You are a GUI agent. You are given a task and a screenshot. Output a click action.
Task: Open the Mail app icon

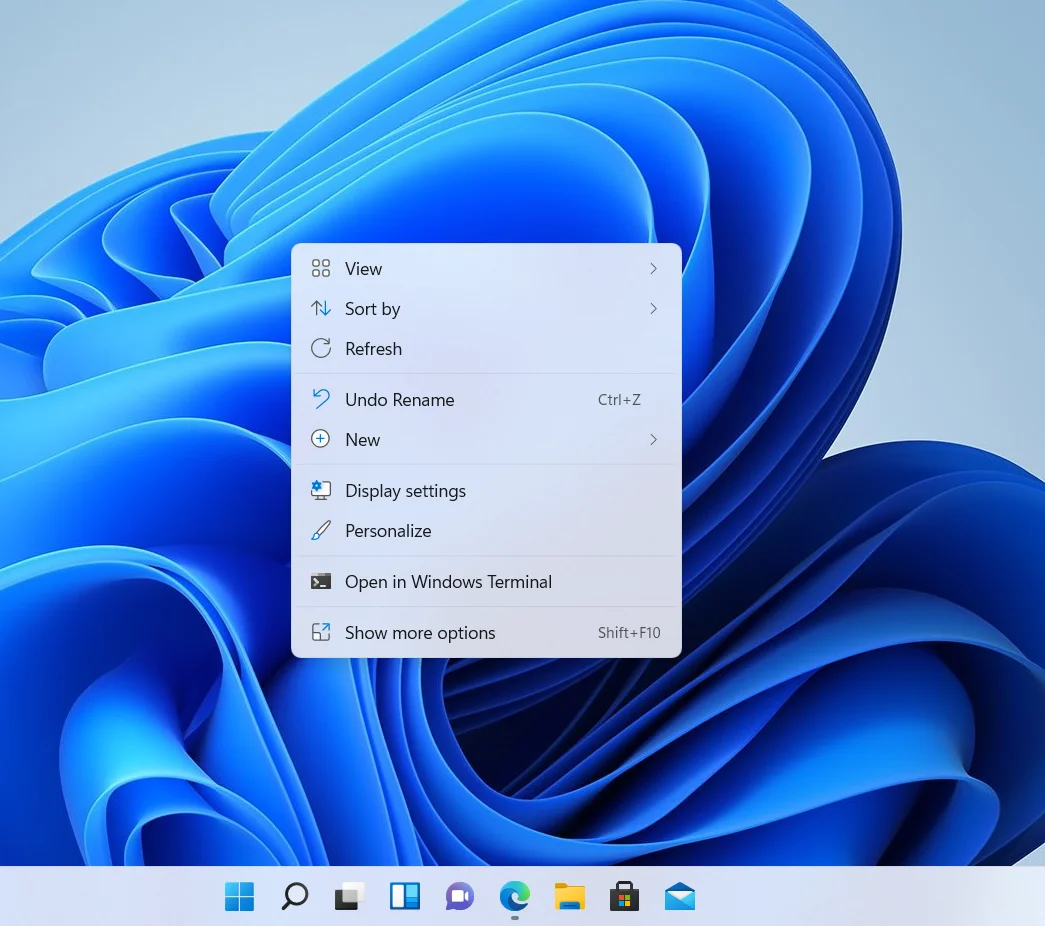pos(680,896)
